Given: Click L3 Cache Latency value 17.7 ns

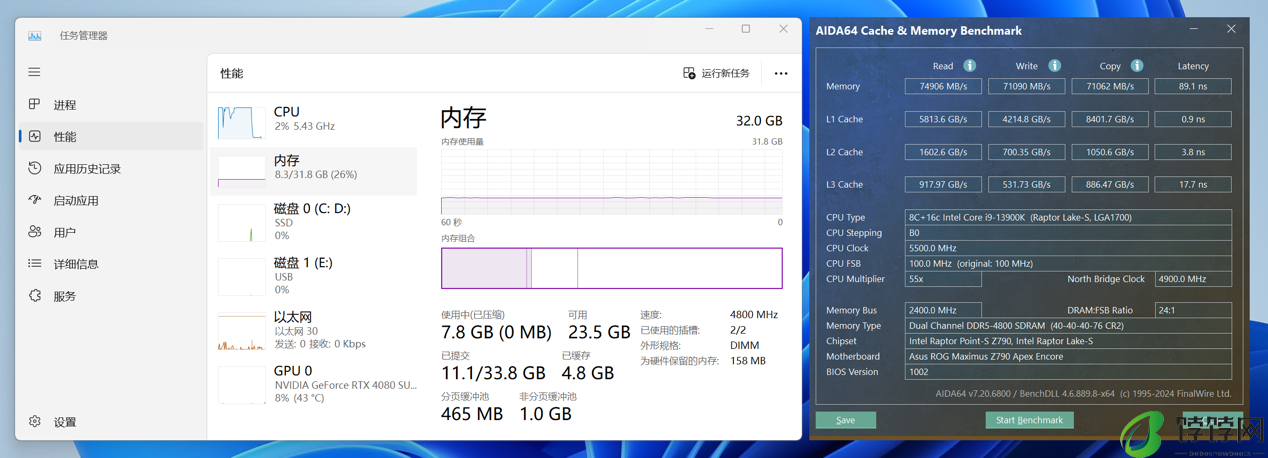Looking at the screenshot, I should [x=1193, y=185].
